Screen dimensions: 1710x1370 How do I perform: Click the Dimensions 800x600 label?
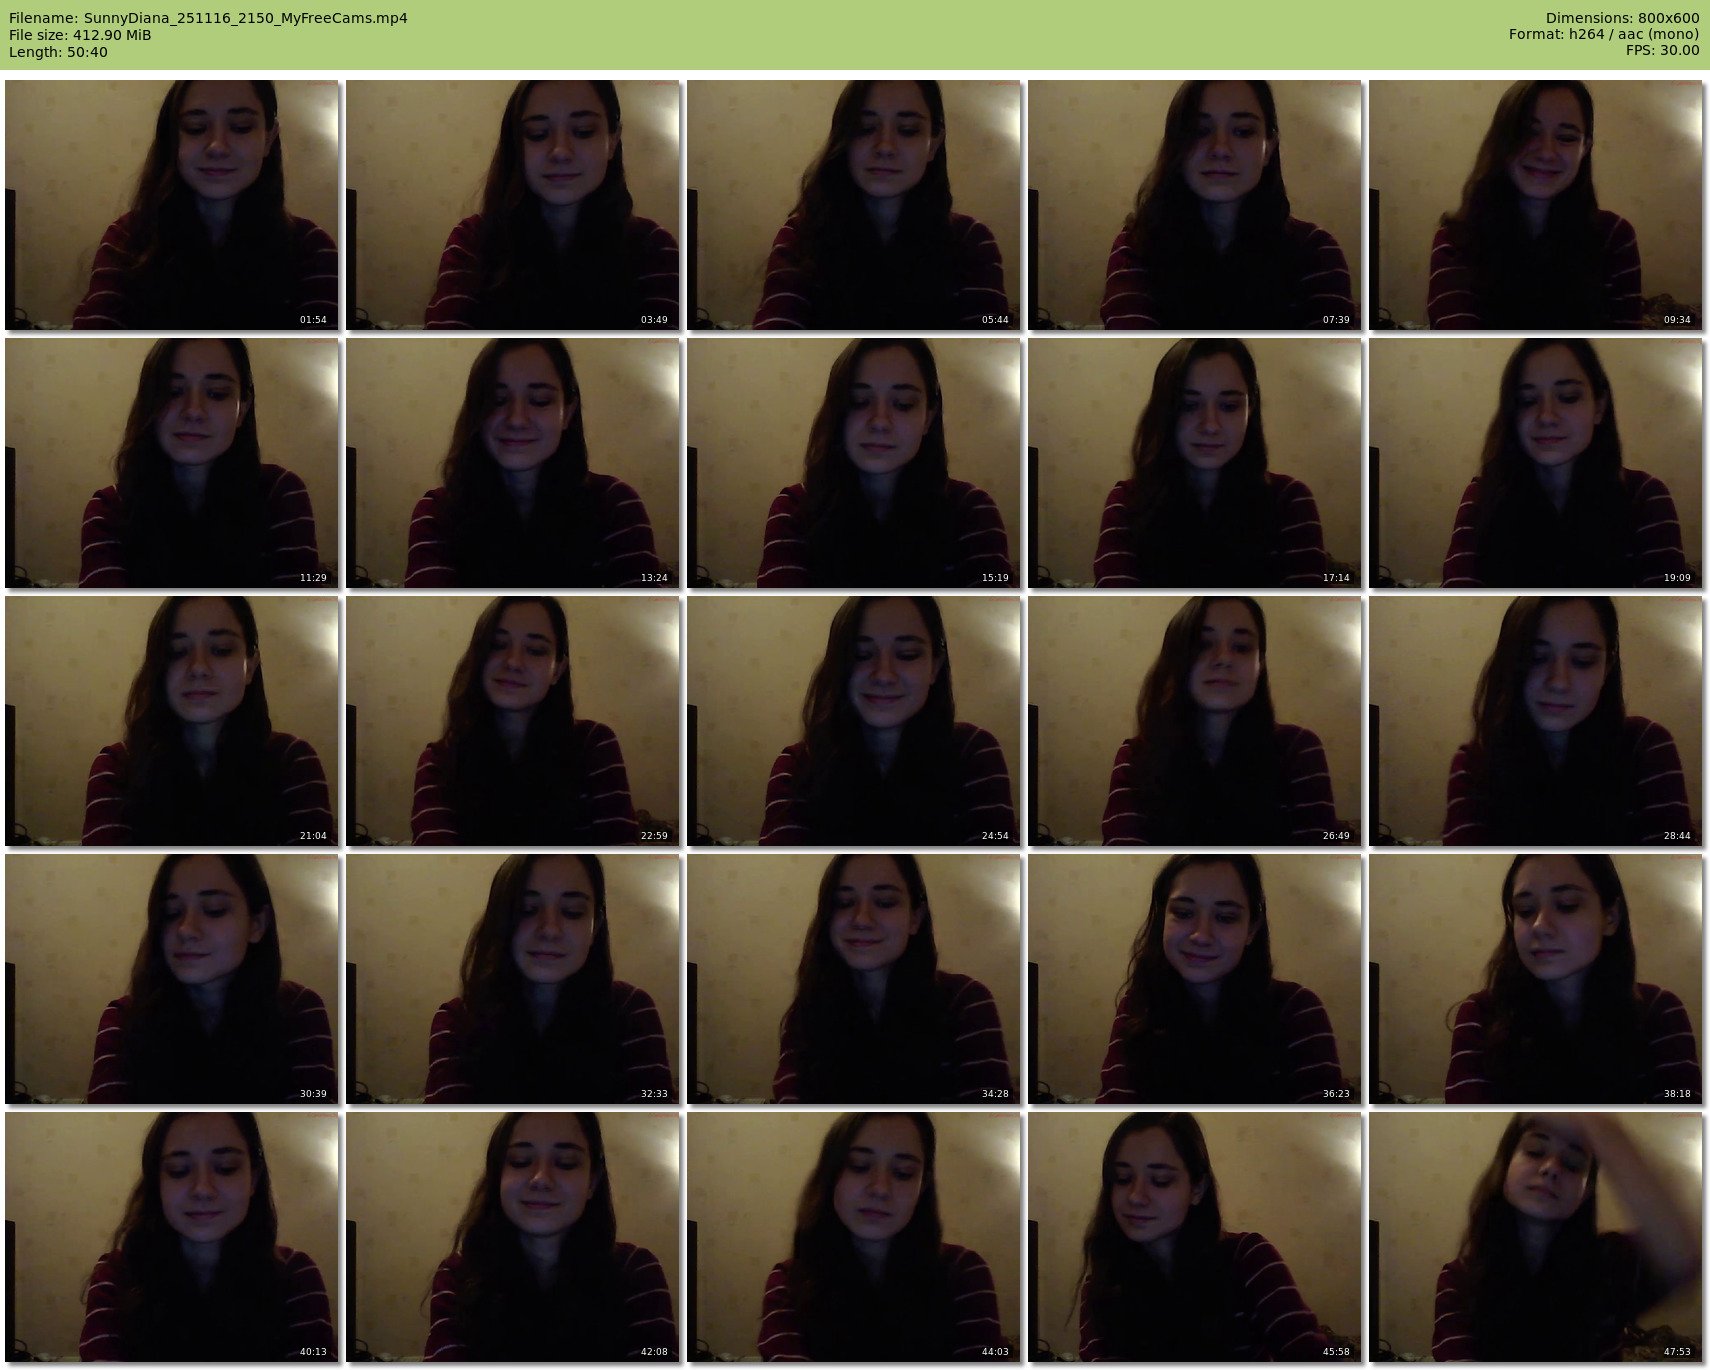[x=1622, y=18]
